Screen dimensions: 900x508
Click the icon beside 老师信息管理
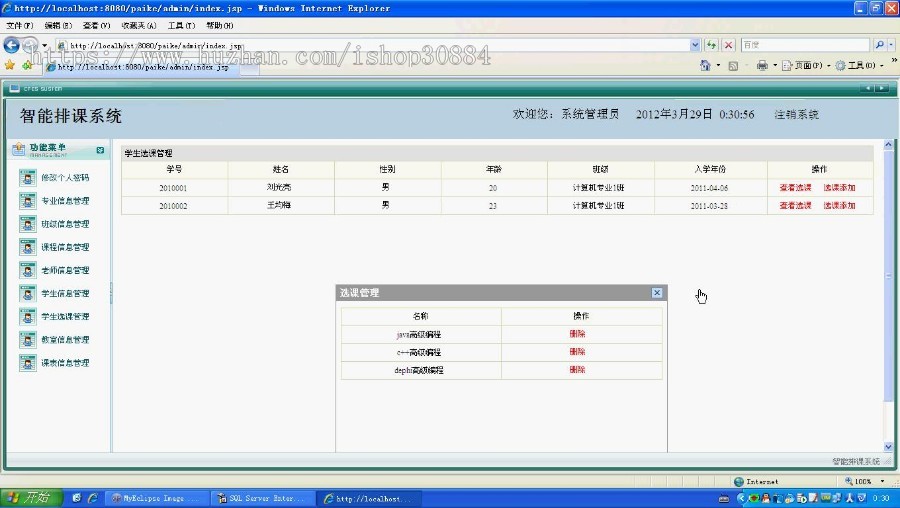[x=27, y=270]
